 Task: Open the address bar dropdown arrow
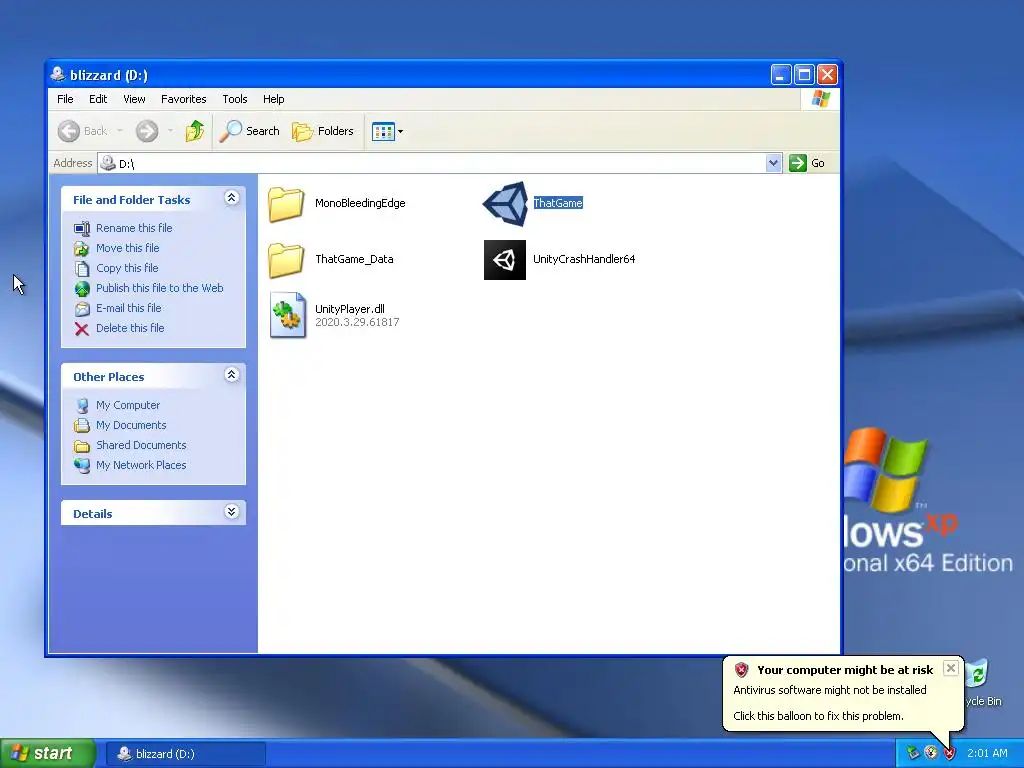click(773, 163)
